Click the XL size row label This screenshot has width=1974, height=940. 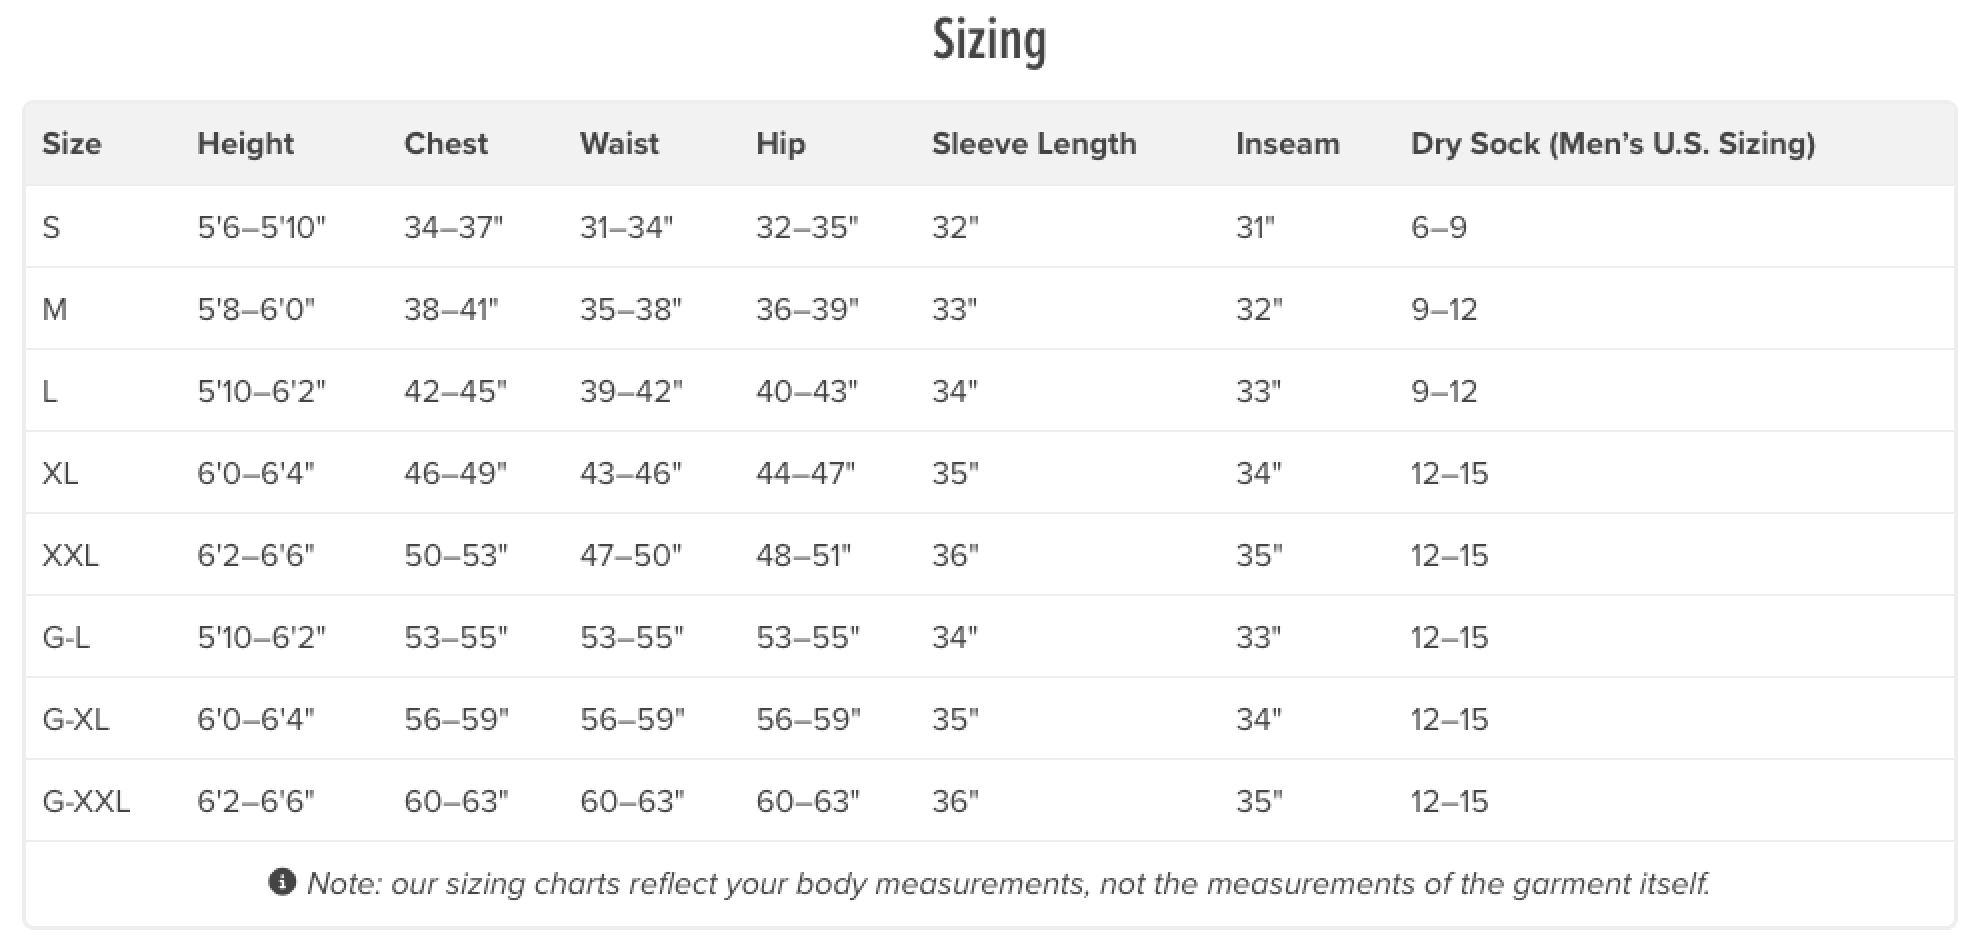(x=60, y=473)
